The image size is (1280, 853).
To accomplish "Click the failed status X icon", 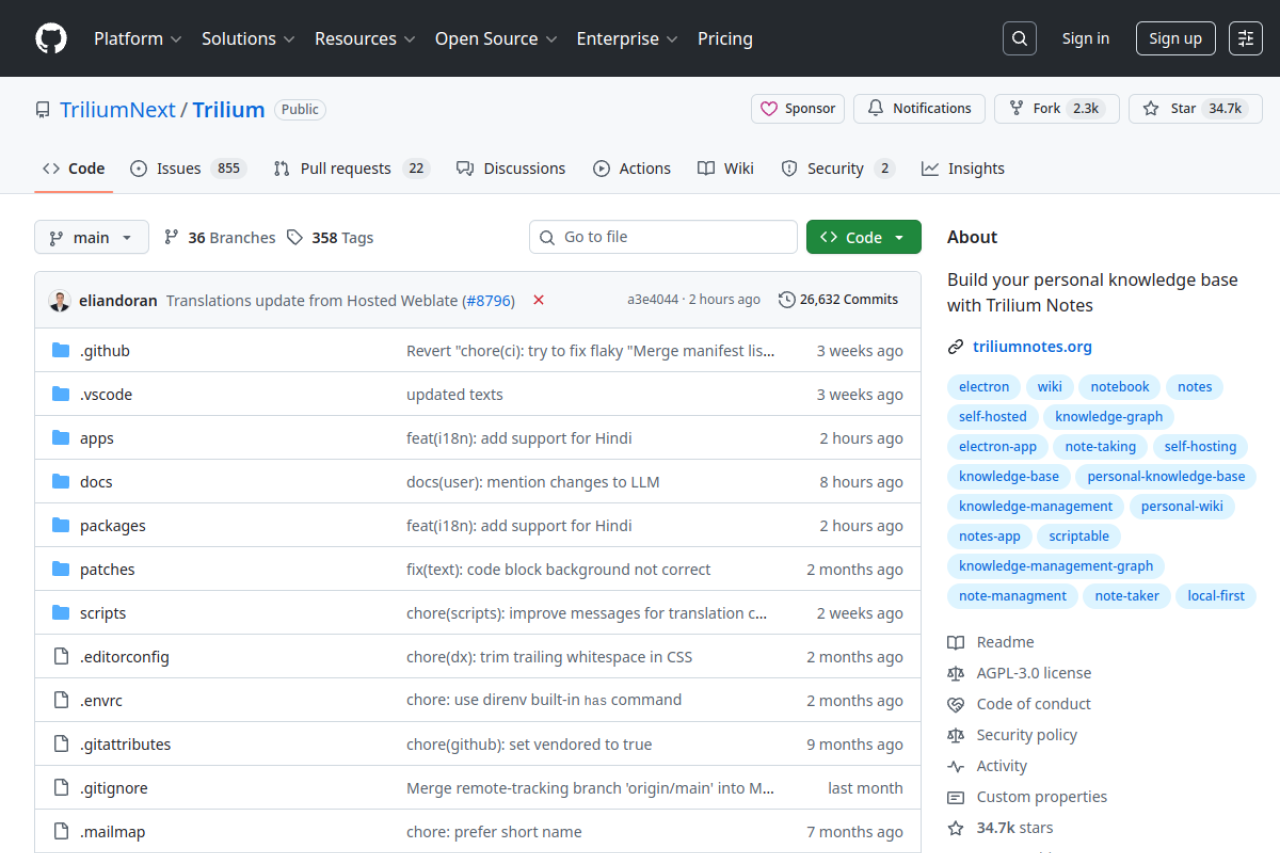I will coord(538,300).
